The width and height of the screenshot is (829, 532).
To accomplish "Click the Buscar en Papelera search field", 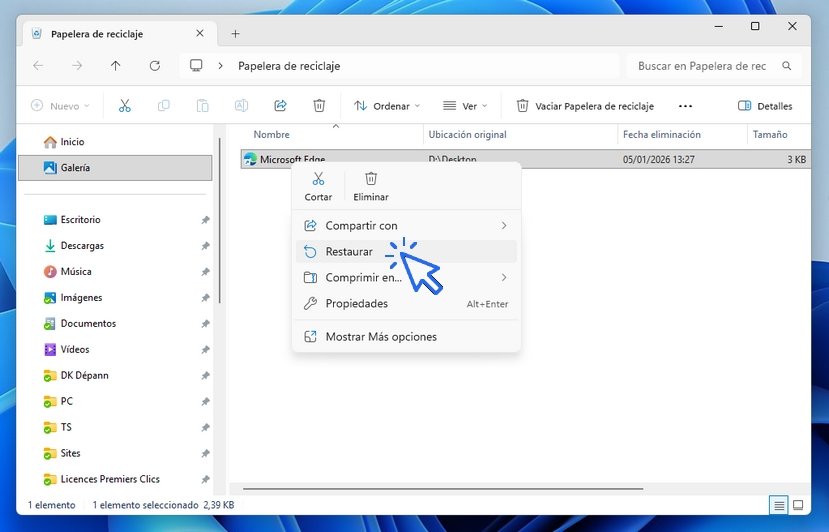I will 702,66.
